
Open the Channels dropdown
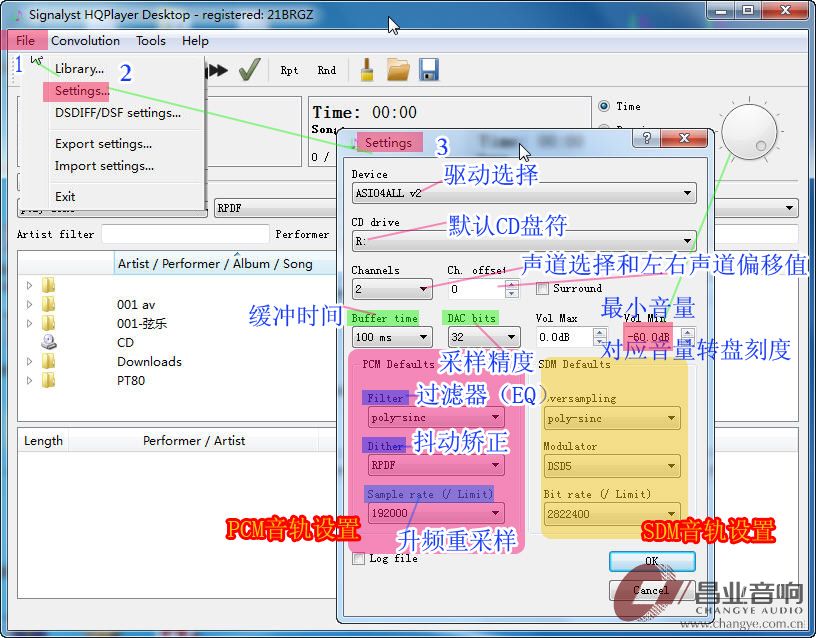click(x=392, y=289)
